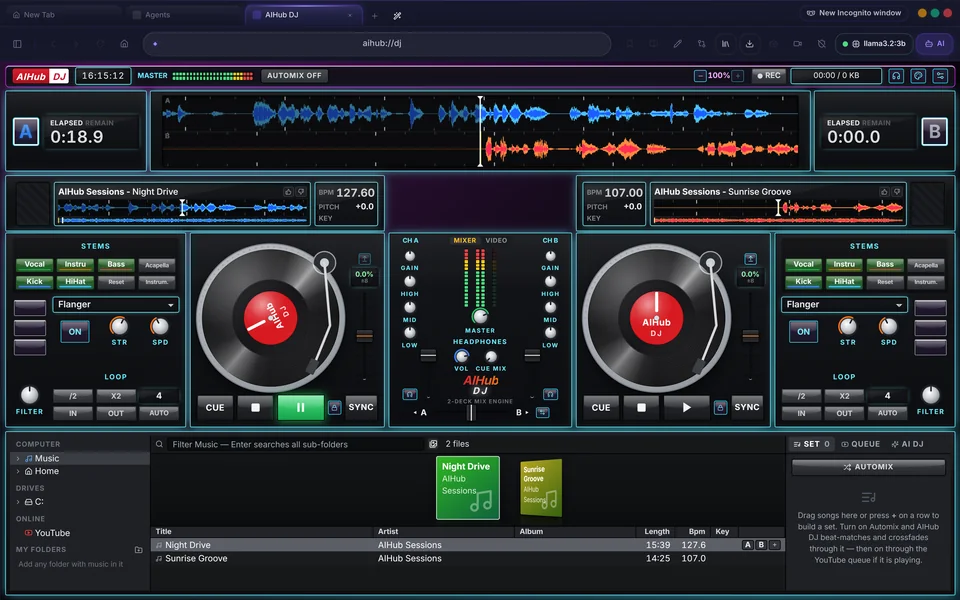Image resolution: width=960 pixels, height=600 pixels.
Task: Select deck A indicator button
Action: coord(26,132)
